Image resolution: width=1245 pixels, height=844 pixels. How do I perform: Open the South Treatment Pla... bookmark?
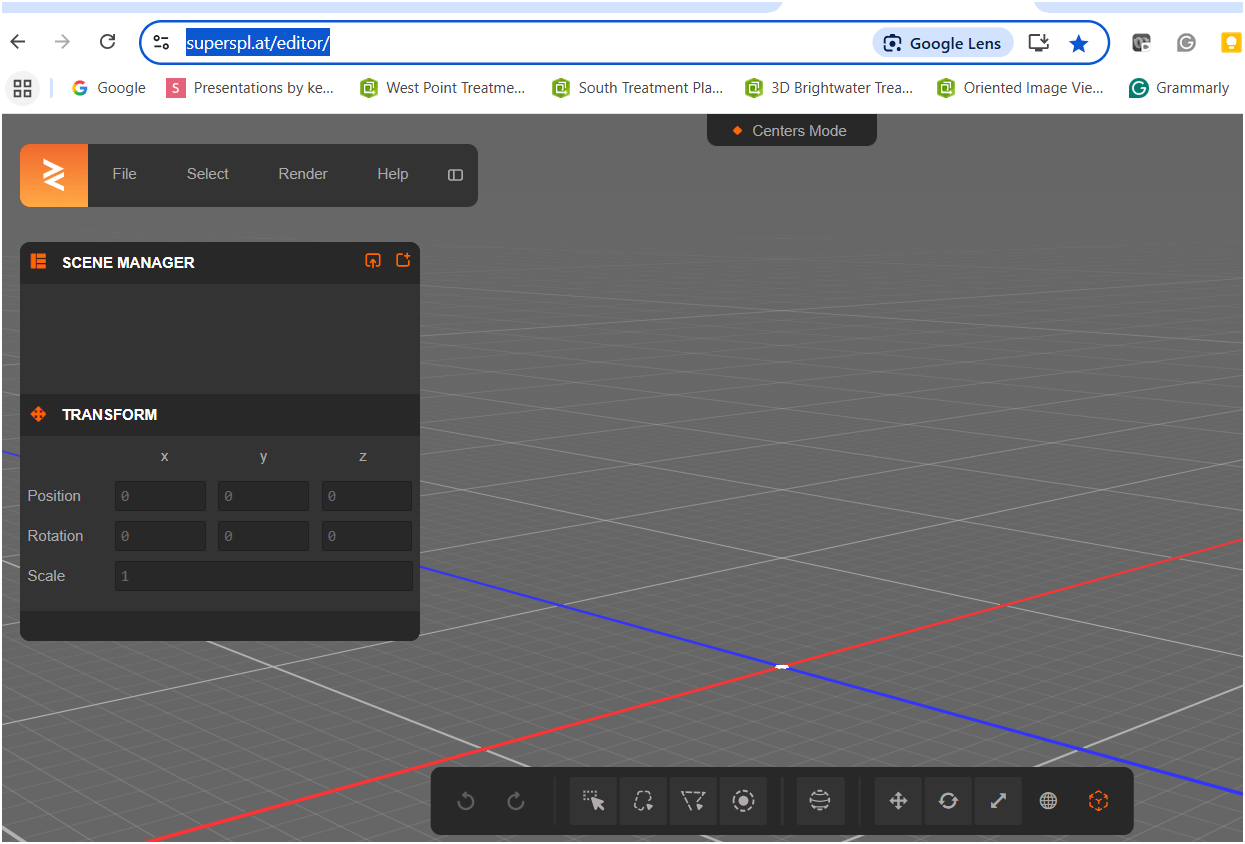coord(637,88)
